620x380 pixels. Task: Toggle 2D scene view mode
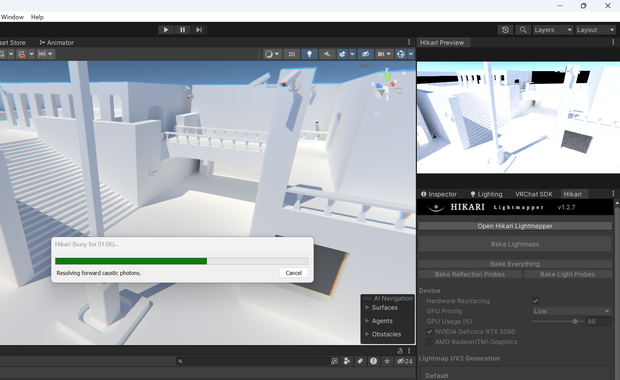[291, 54]
